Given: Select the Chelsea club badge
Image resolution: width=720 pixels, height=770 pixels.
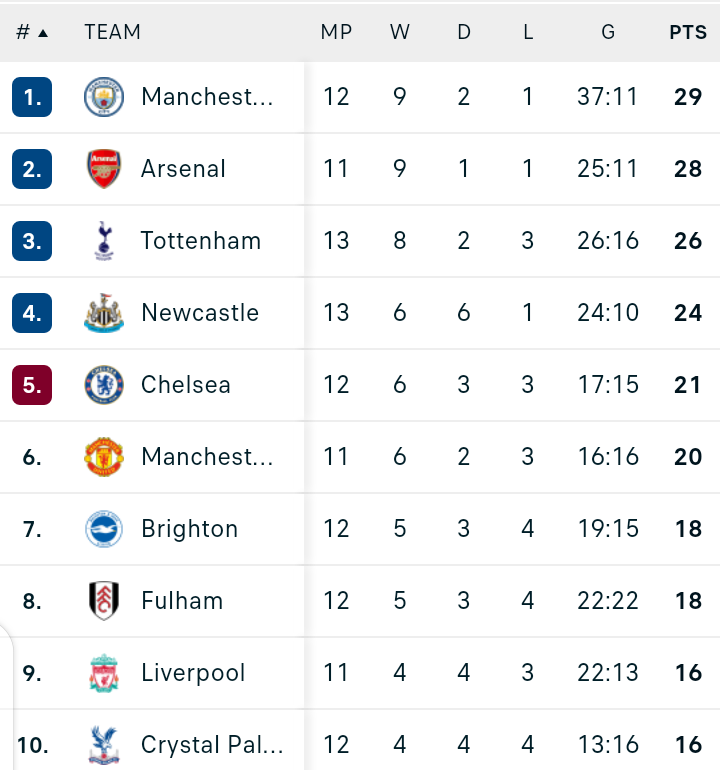Looking at the screenshot, I should [104, 385].
